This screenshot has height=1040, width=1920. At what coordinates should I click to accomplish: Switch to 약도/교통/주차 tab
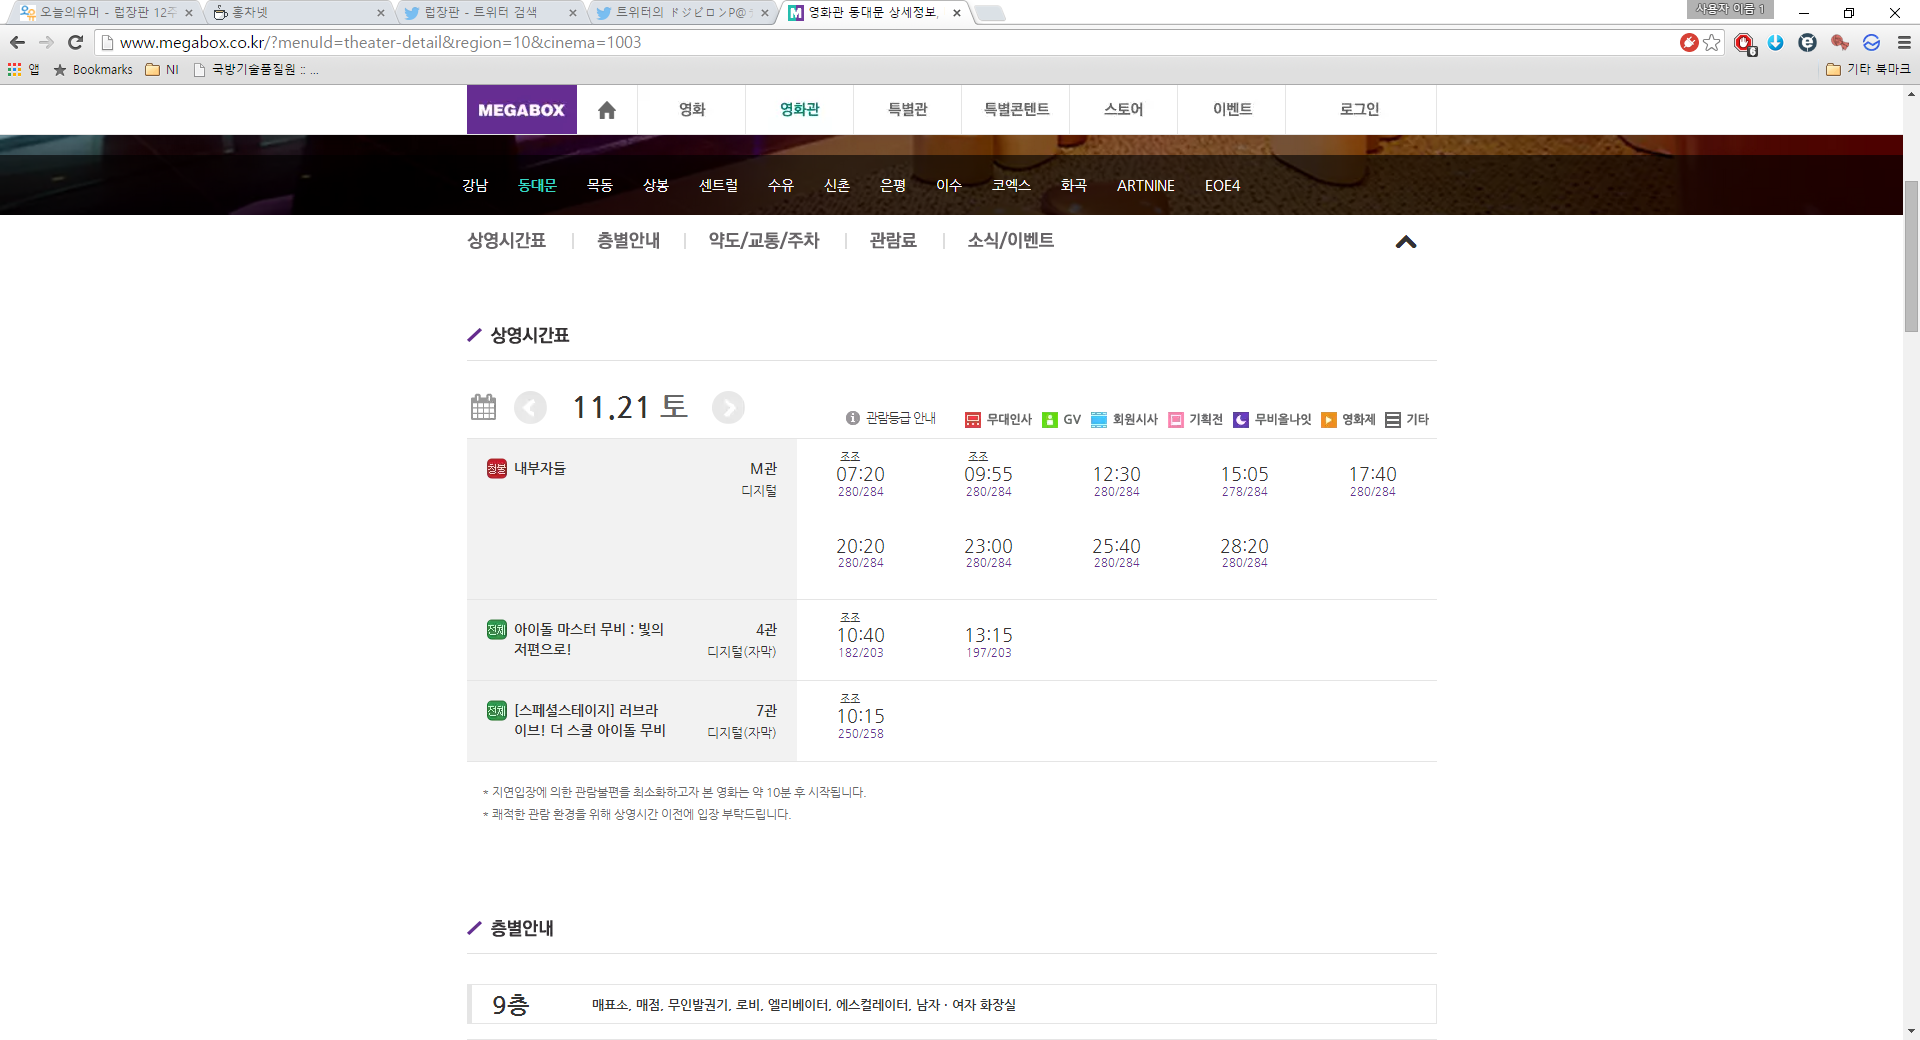[x=763, y=241]
